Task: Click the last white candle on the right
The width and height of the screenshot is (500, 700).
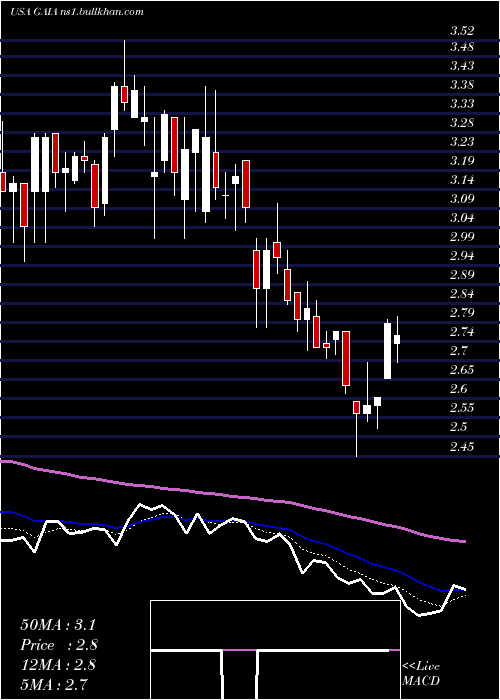Action: click(x=397, y=339)
